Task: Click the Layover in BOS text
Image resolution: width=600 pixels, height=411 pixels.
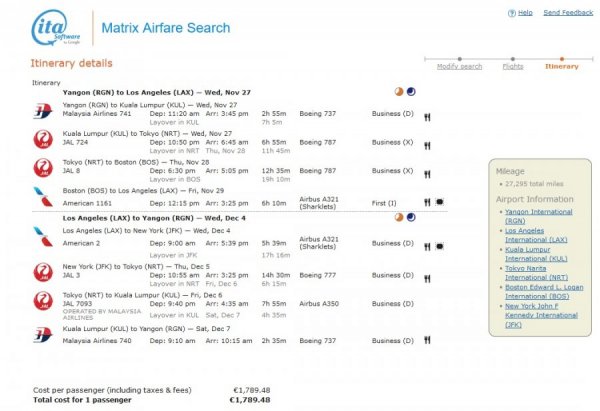Action: pos(175,179)
